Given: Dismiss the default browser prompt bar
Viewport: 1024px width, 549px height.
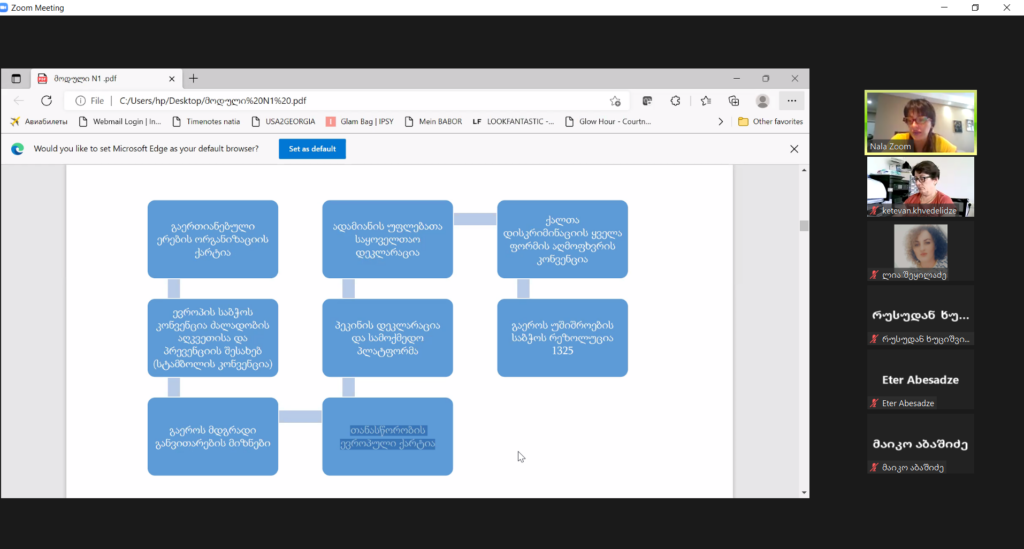Looking at the screenshot, I should (x=794, y=149).
